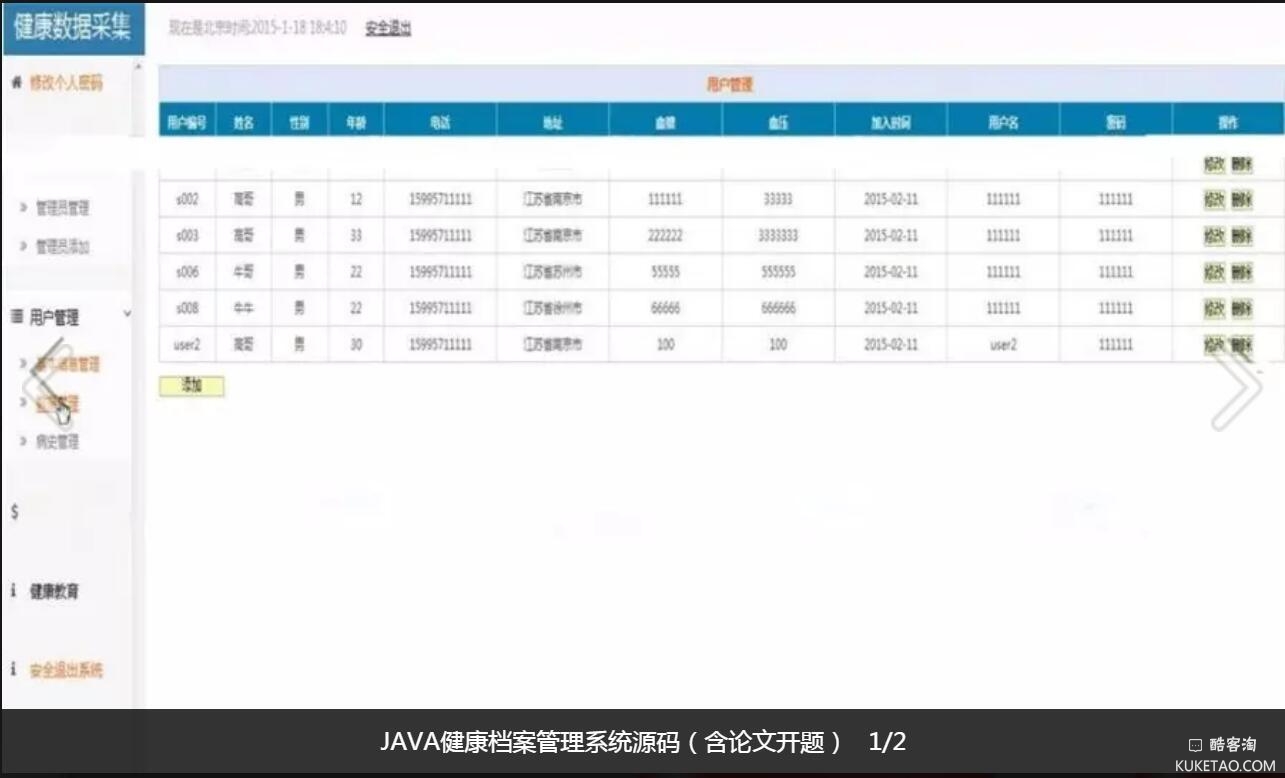The image size is (1285, 778).
Task: Click the user ID cell s002
Action: [187, 199]
